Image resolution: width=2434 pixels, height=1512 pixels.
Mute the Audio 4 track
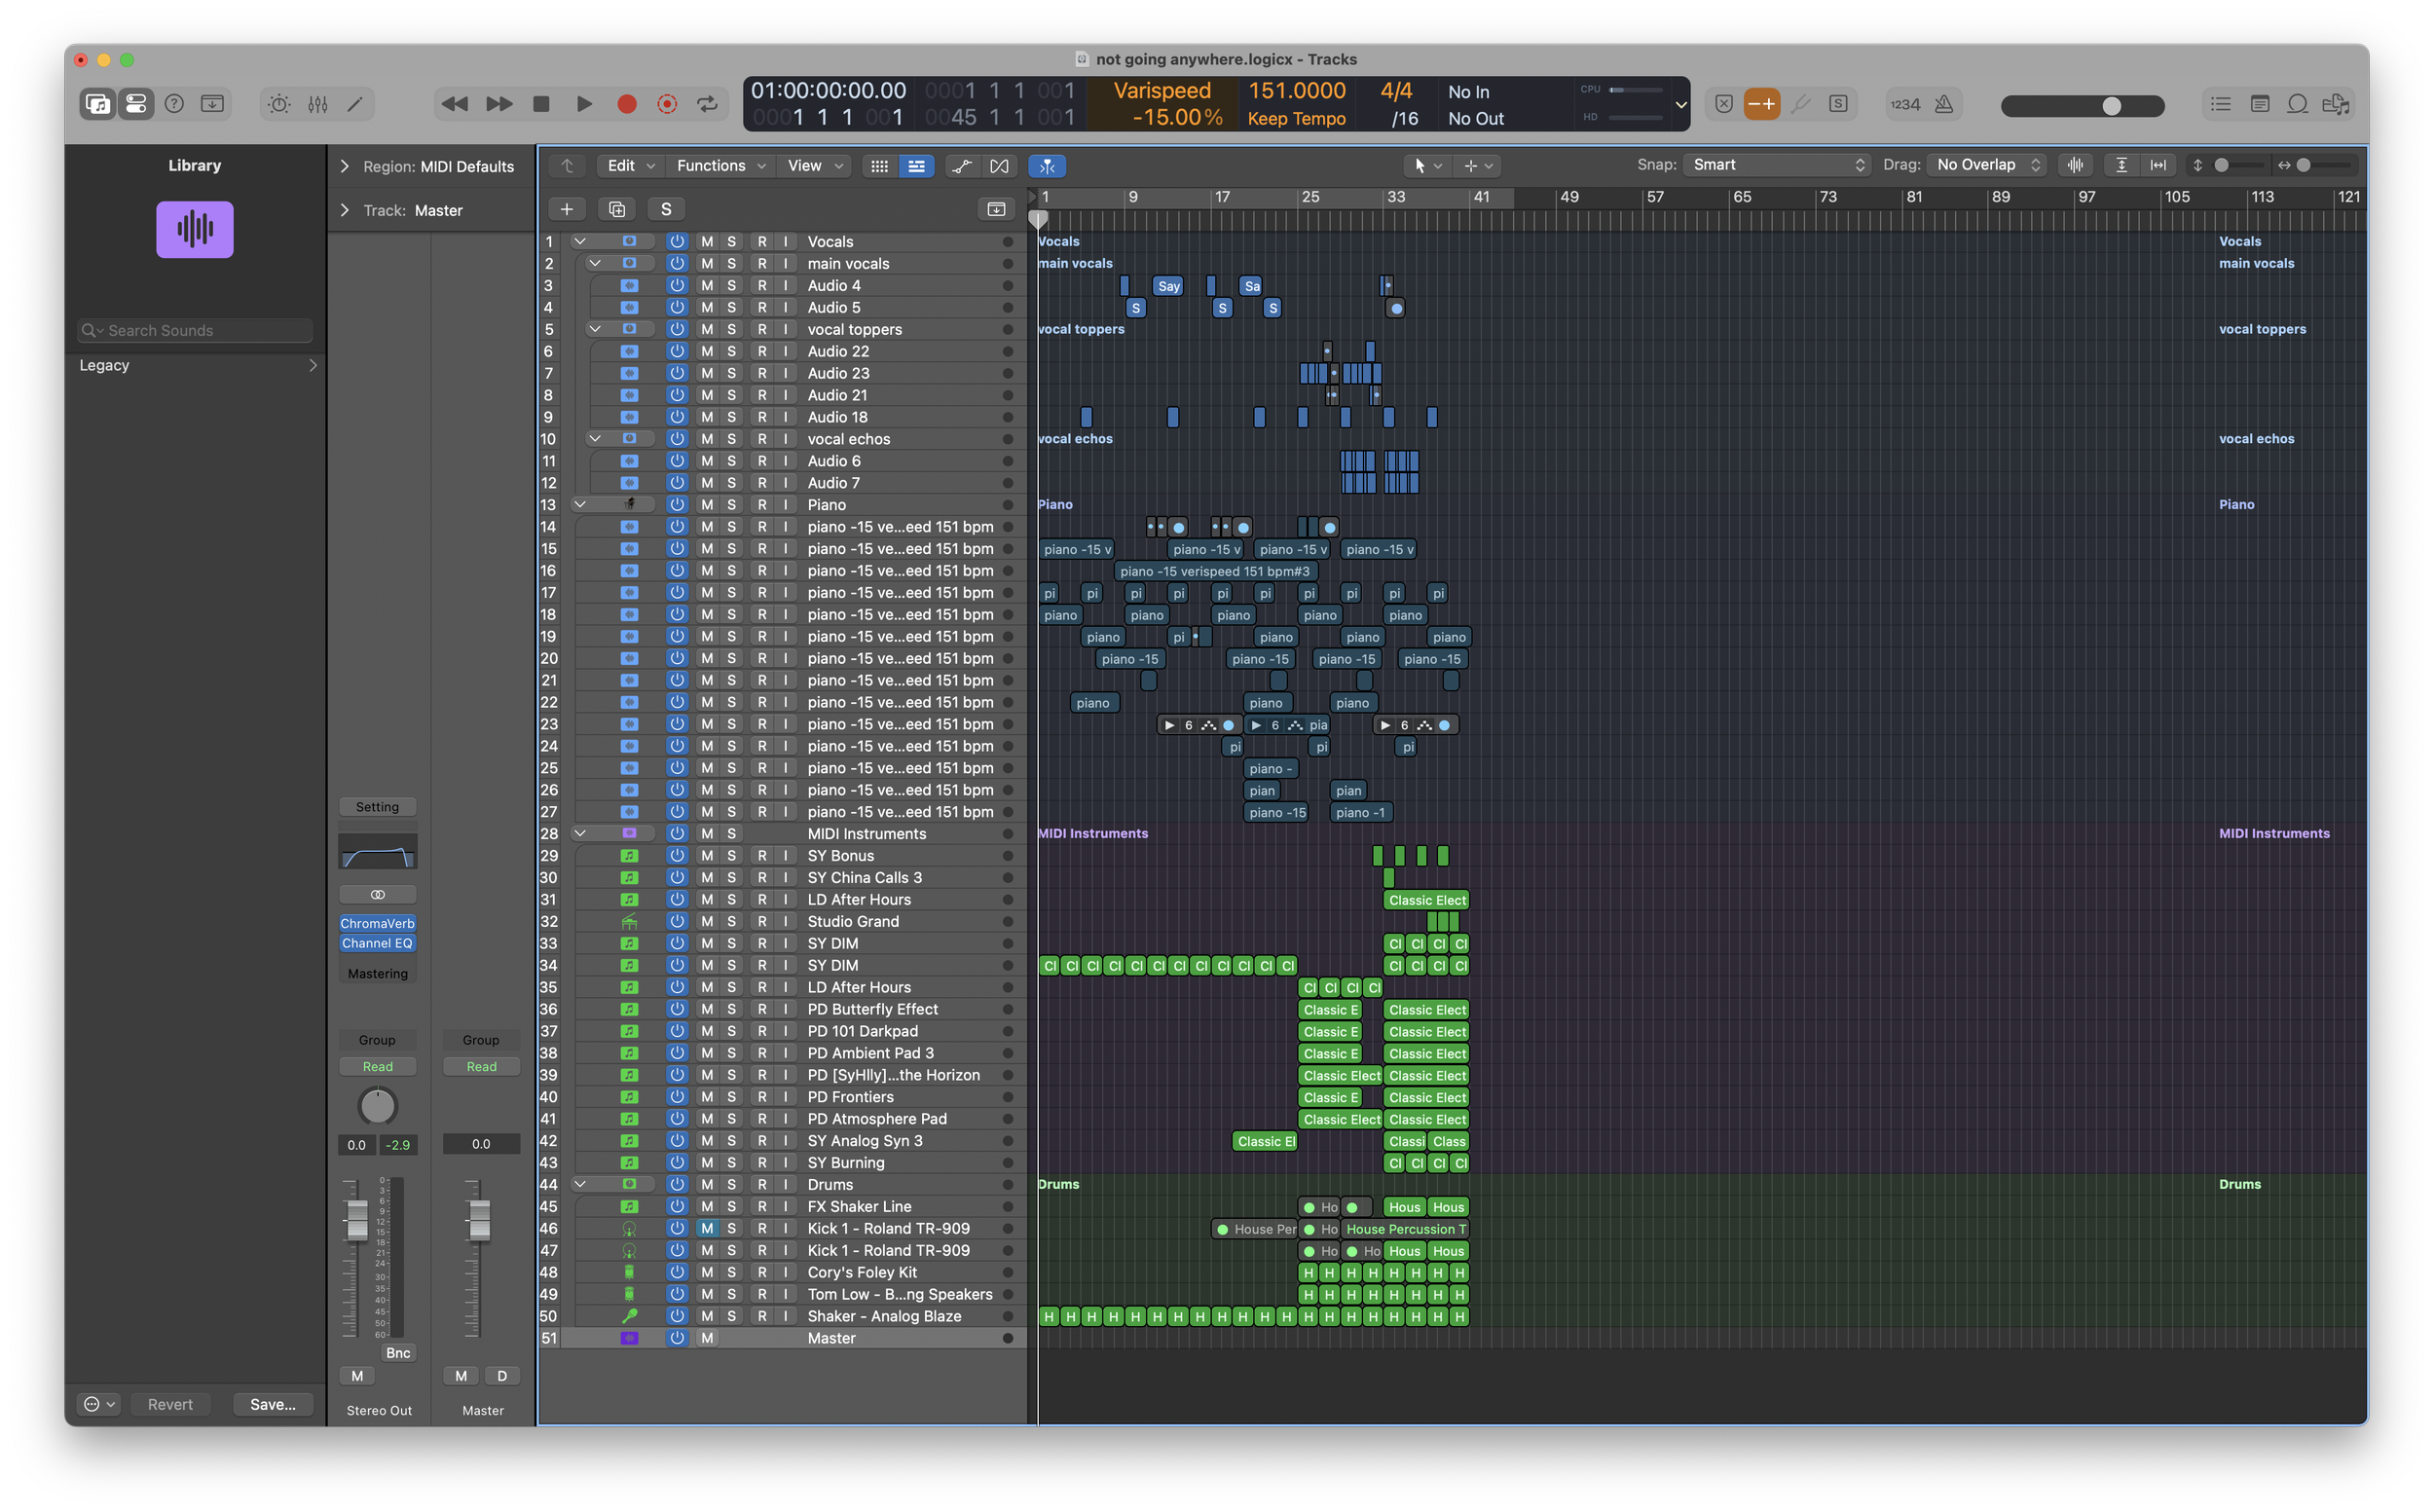tap(707, 286)
